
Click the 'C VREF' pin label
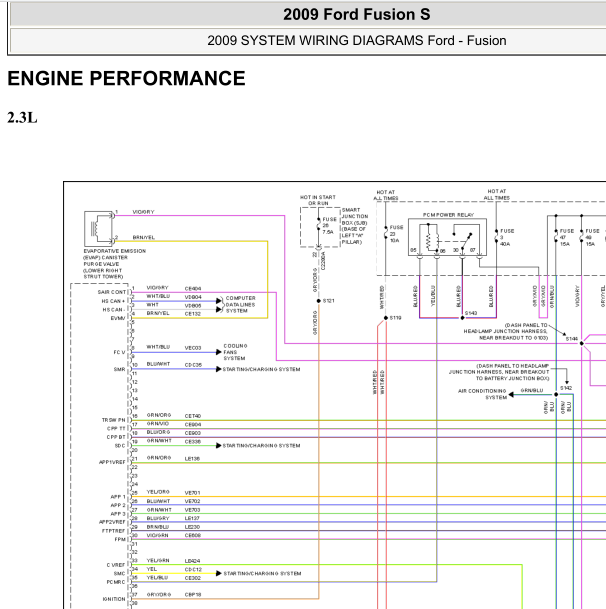tap(116, 565)
